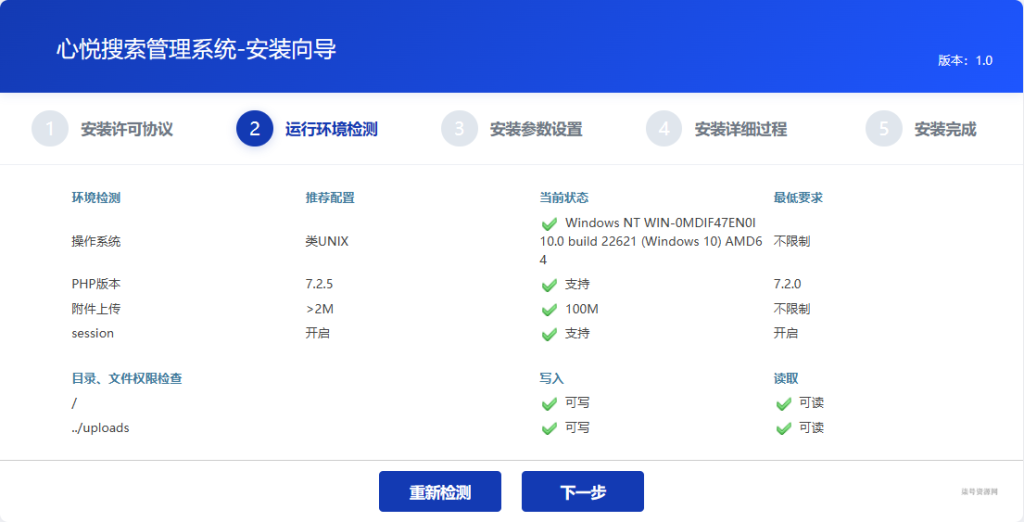Click the 附件上传 row label

pos(96,309)
